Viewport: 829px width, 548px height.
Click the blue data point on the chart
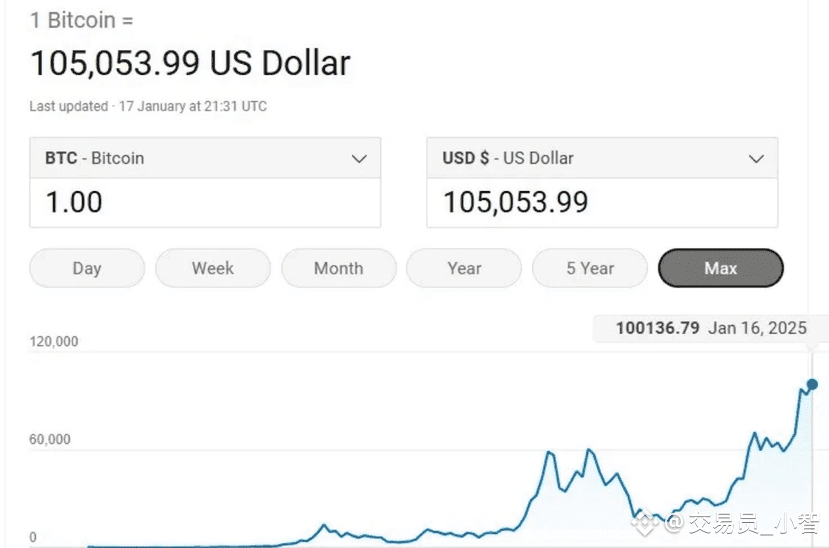point(812,384)
